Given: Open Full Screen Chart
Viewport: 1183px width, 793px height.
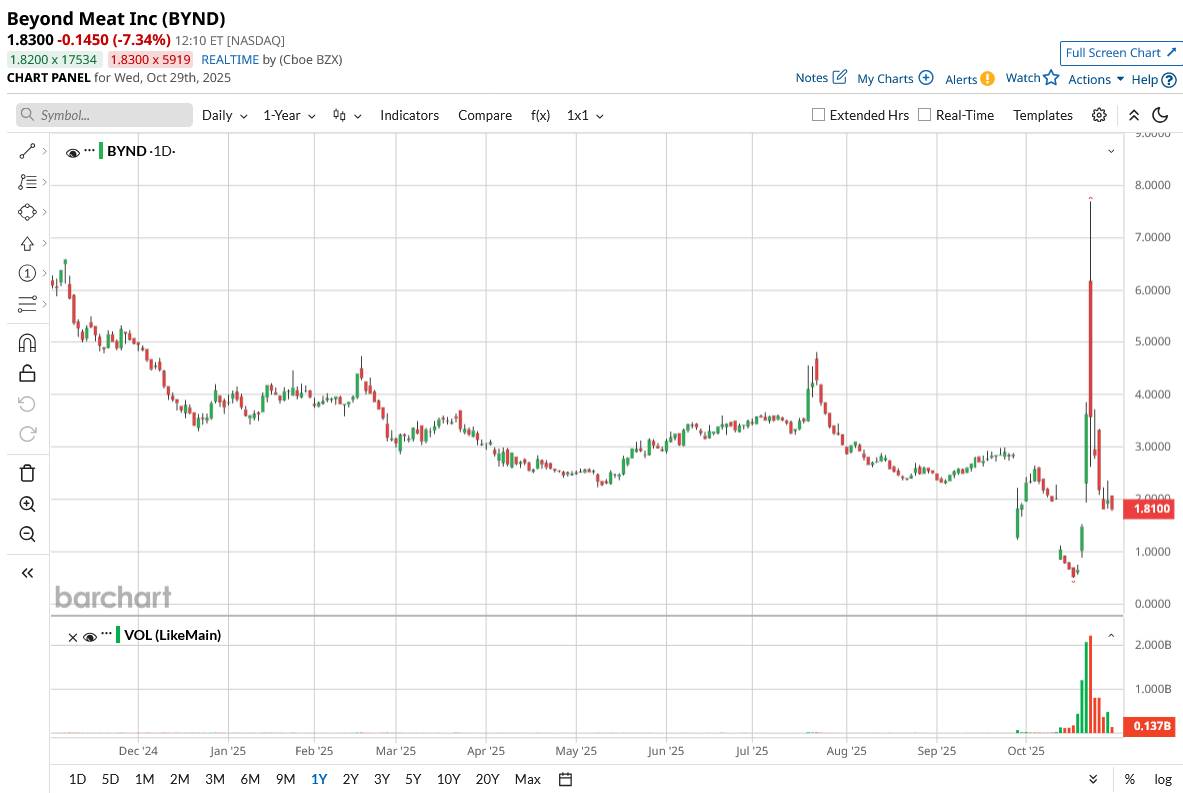Looking at the screenshot, I should click(1120, 53).
